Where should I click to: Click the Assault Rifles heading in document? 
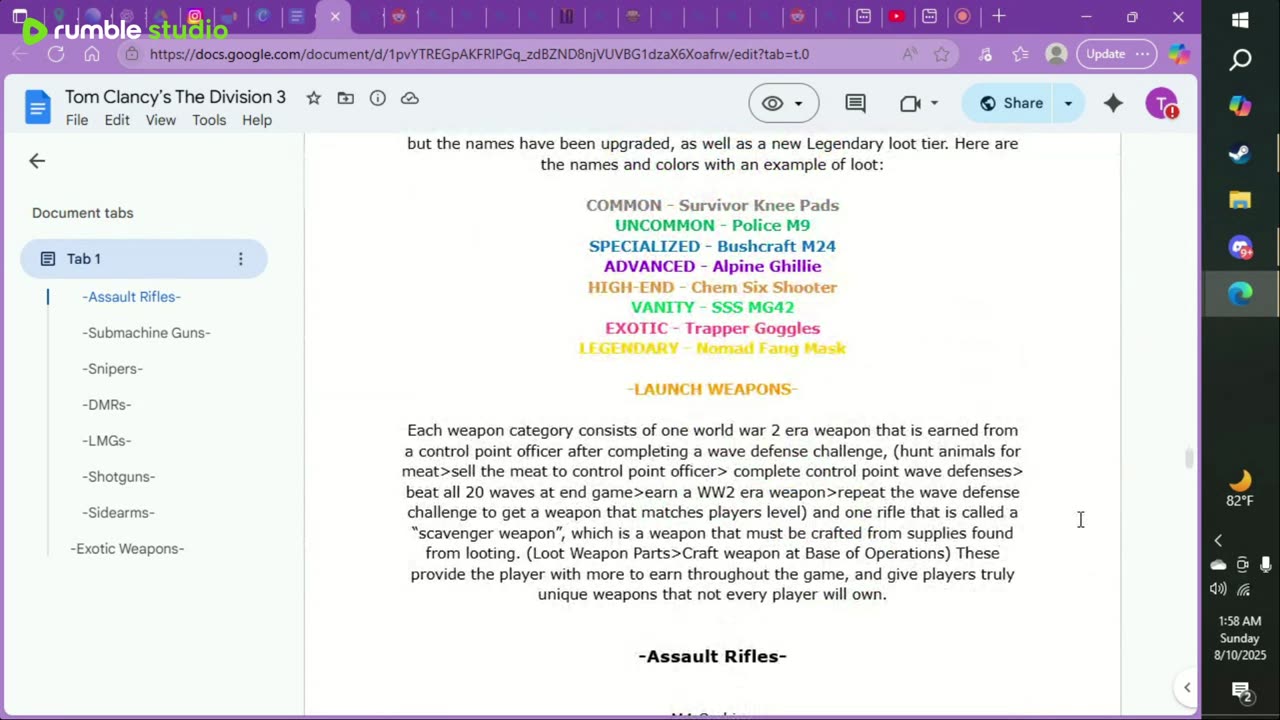pos(713,656)
